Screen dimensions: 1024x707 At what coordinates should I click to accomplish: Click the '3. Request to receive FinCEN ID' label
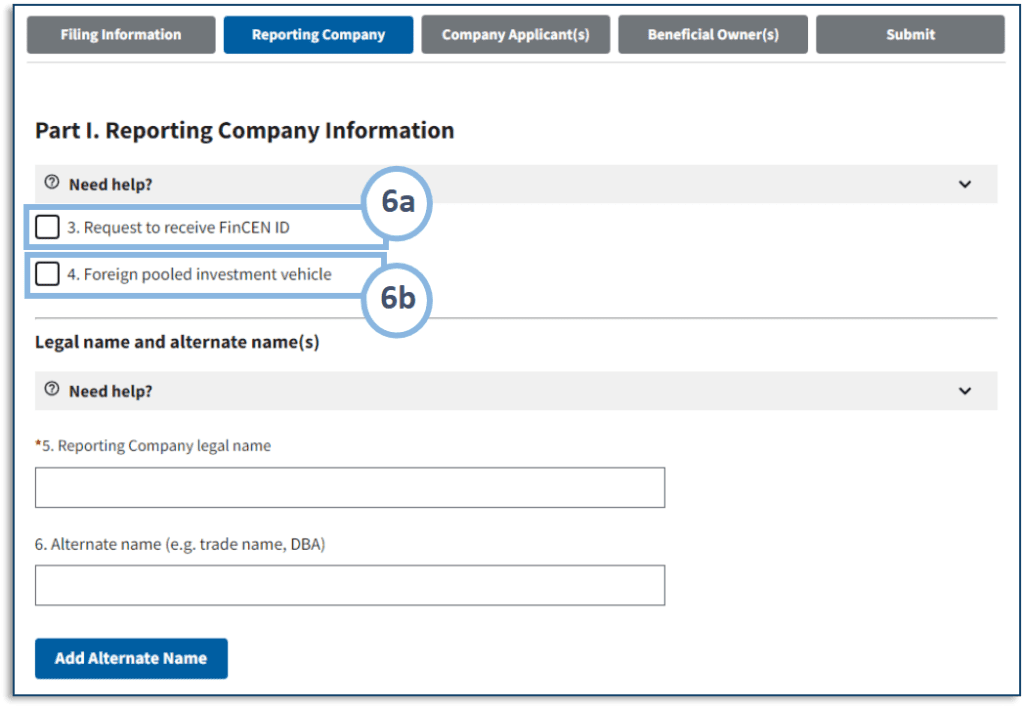click(x=179, y=228)
